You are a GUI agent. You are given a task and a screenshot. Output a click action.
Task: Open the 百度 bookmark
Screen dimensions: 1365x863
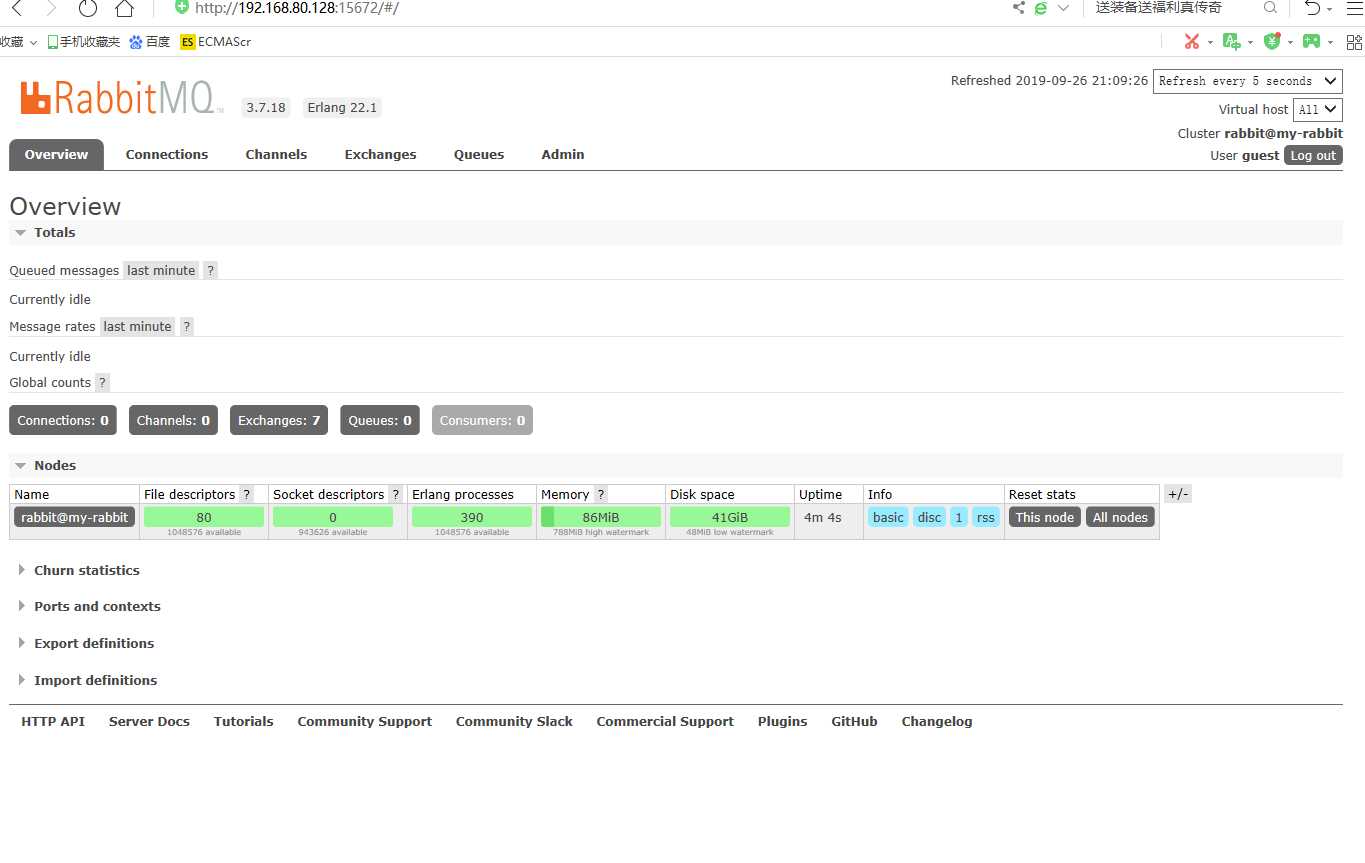(x=150, y=42)
